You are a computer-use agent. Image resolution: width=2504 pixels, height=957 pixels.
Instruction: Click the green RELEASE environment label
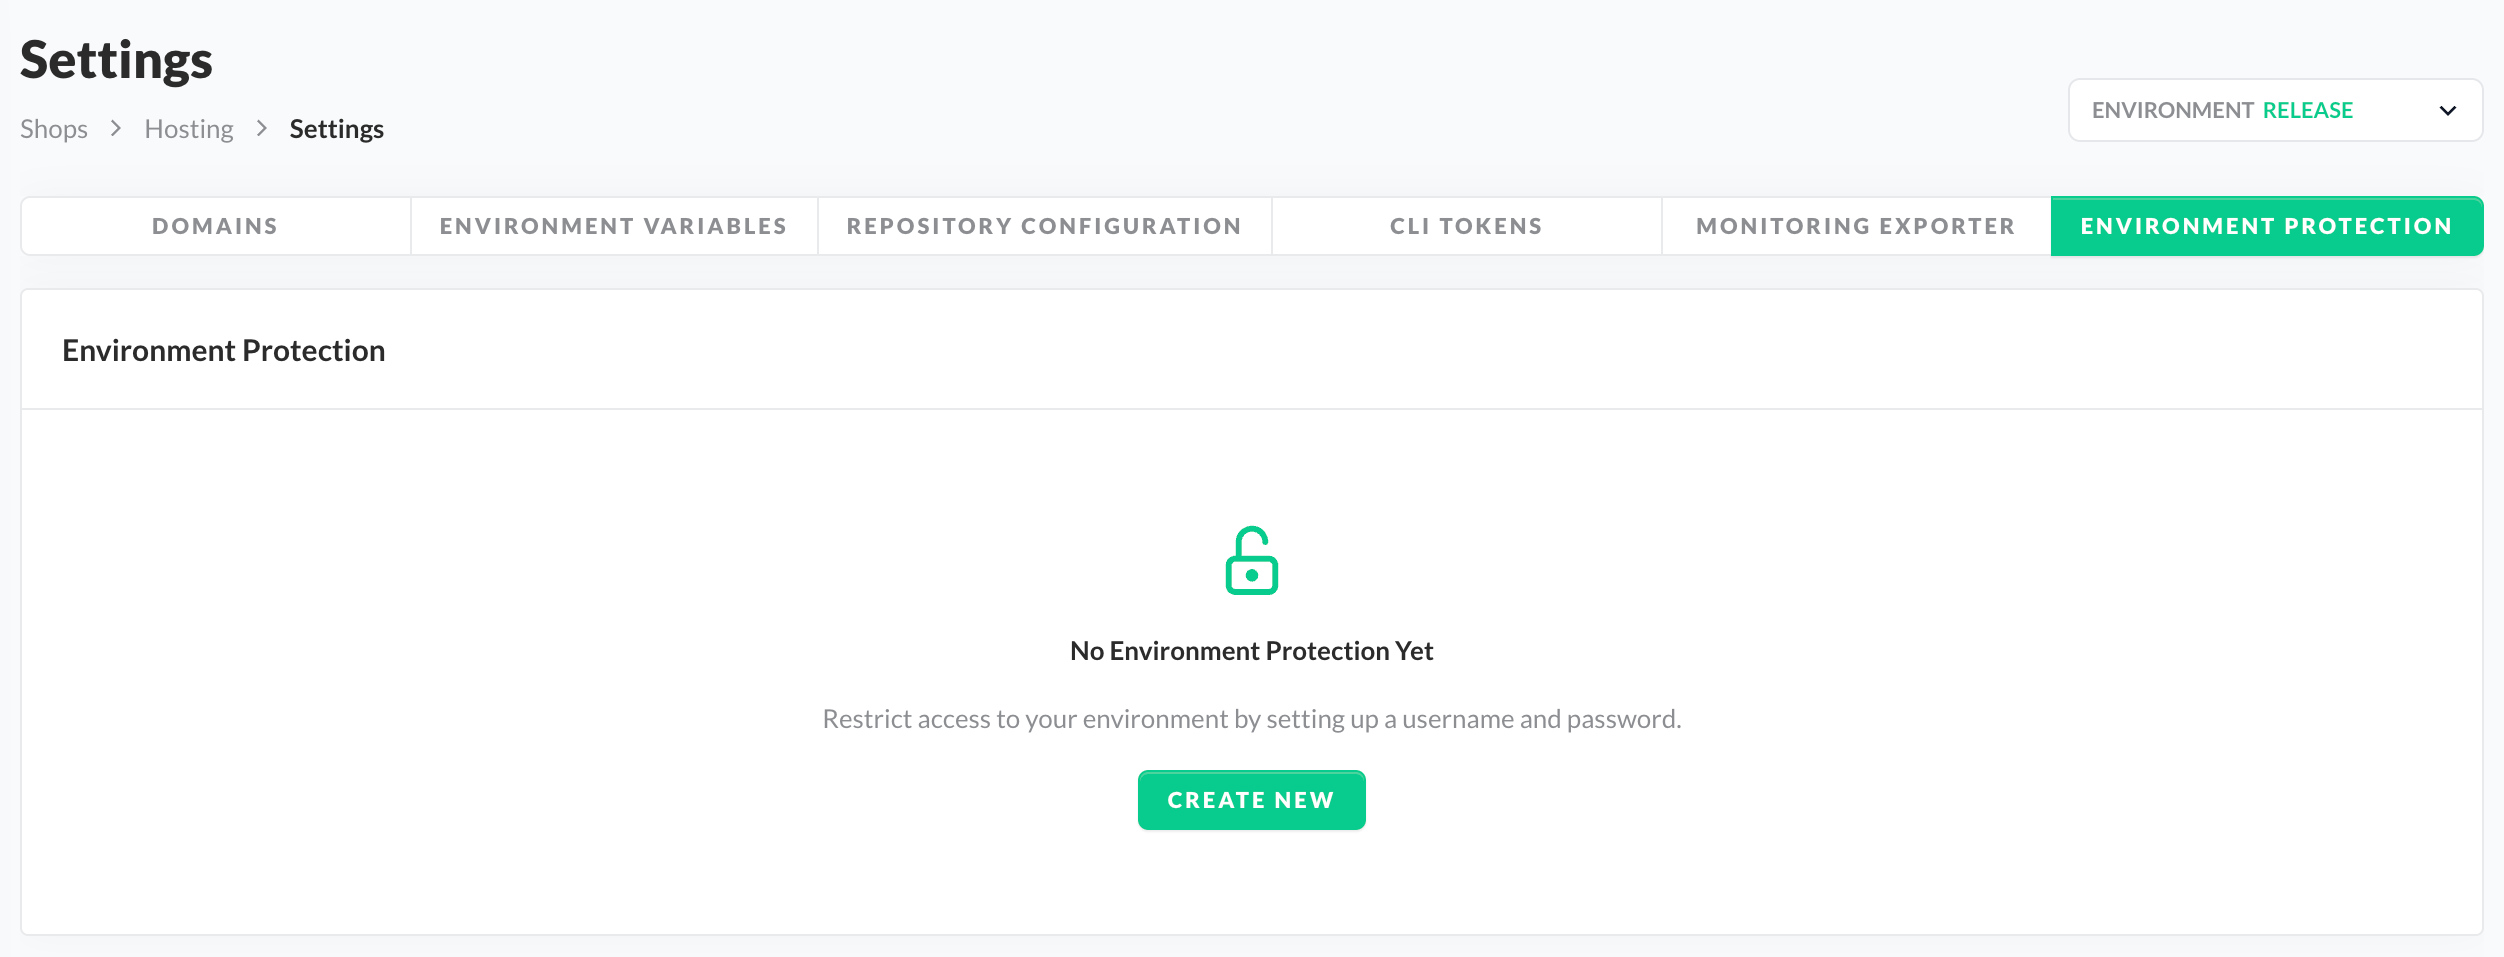coord(2307,110)
